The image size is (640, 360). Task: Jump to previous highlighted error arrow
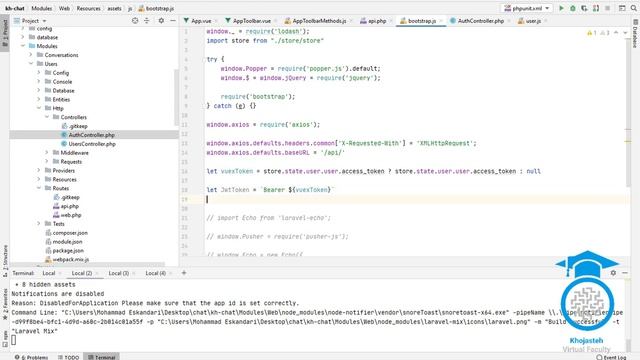coord(616,33)
